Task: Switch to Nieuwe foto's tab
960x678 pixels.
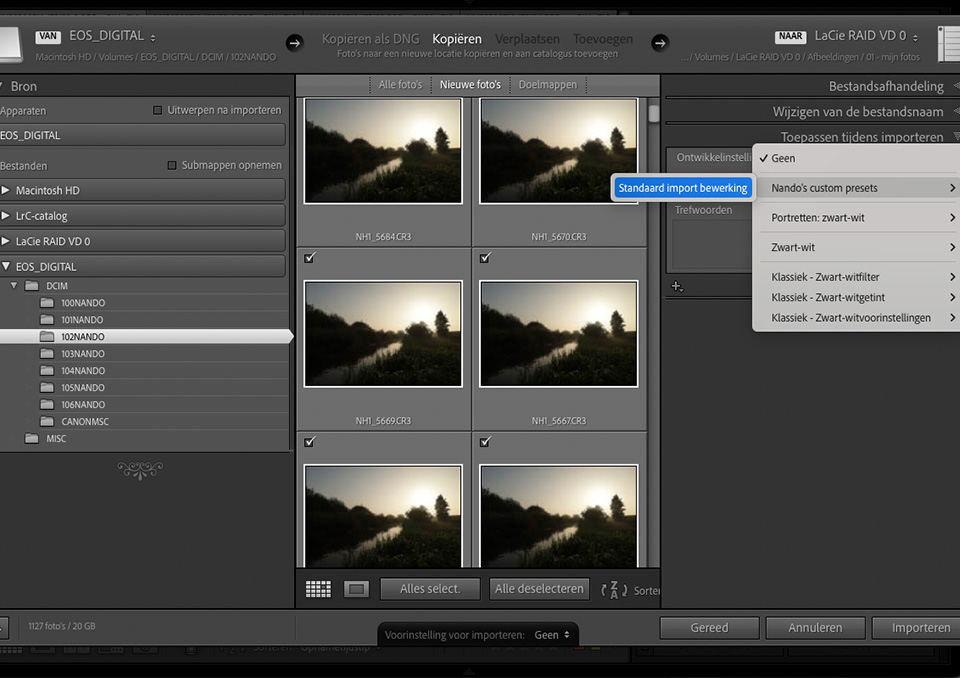Action: 470,85
